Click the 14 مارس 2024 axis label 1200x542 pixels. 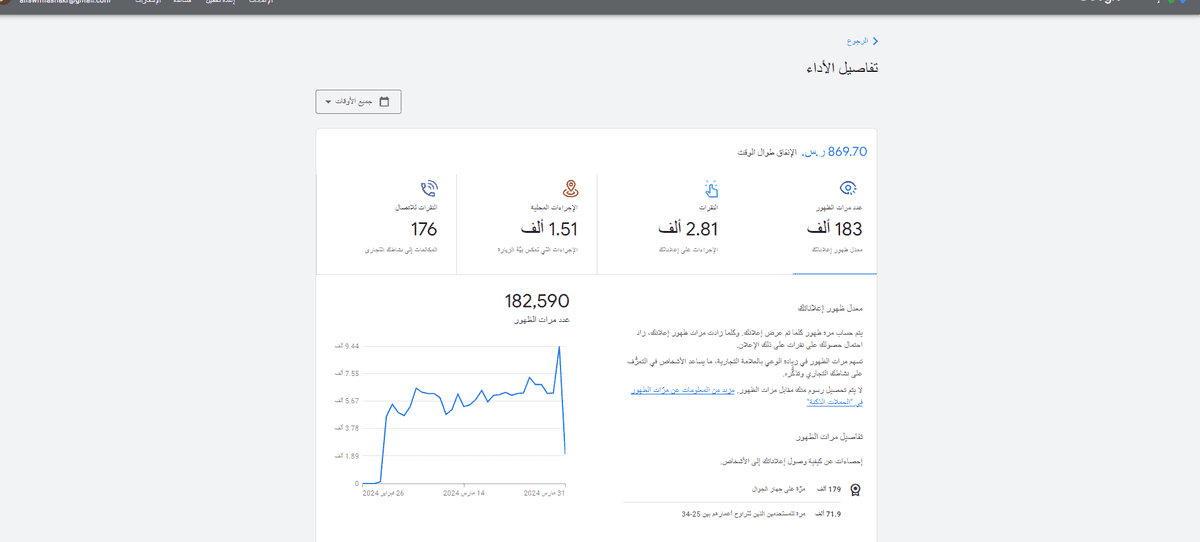click(464, 493)
